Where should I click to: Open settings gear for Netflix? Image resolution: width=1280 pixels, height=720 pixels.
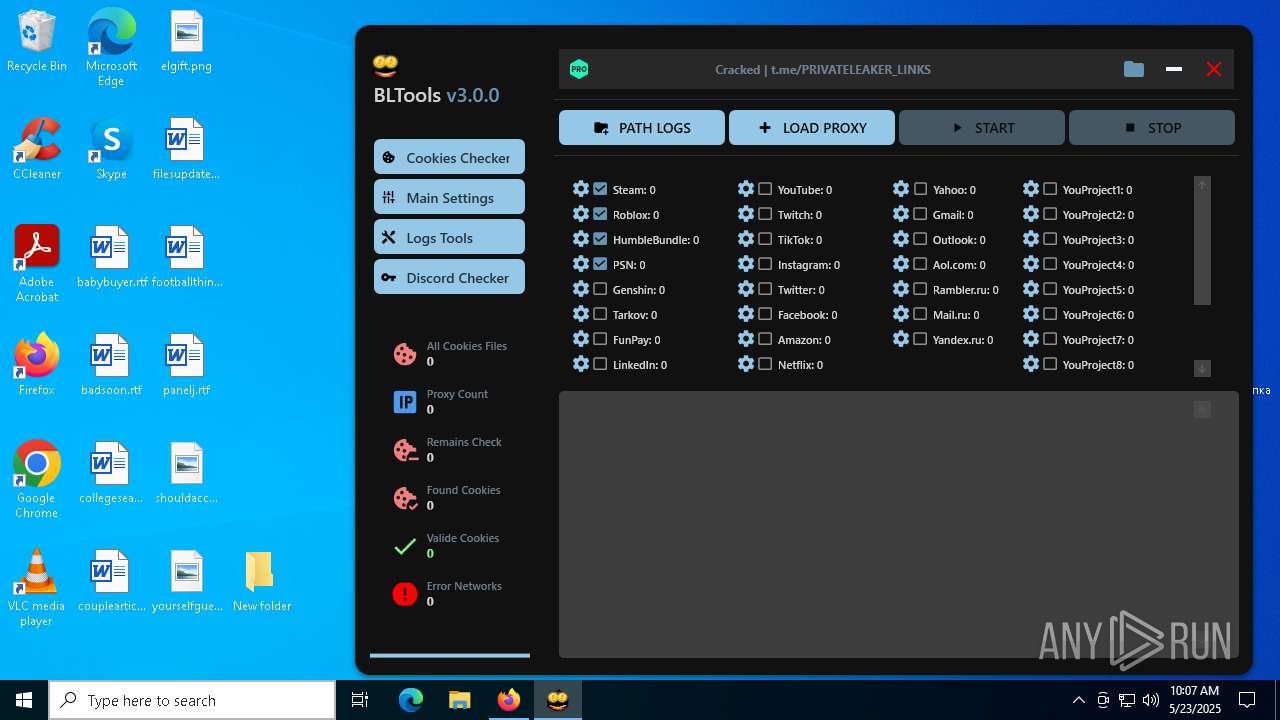(x=746, y=364)
